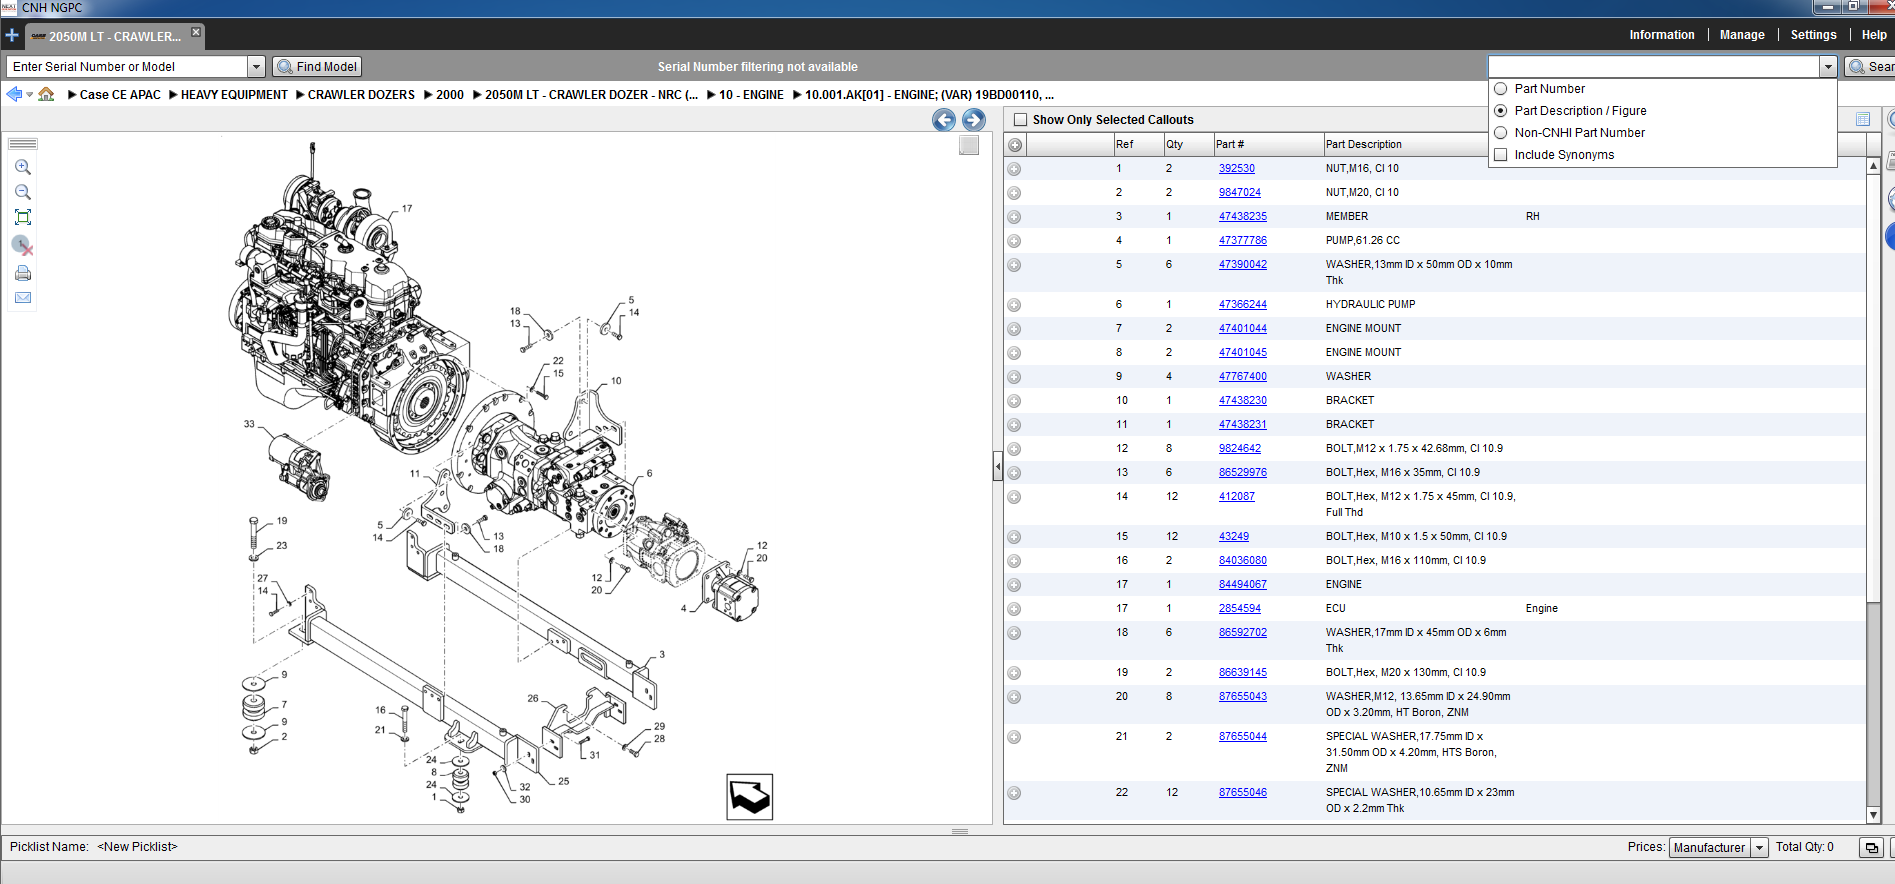Click the fit-to-window diagram icon
This screenshot has height=884, width=1895.
click(23, 217)
